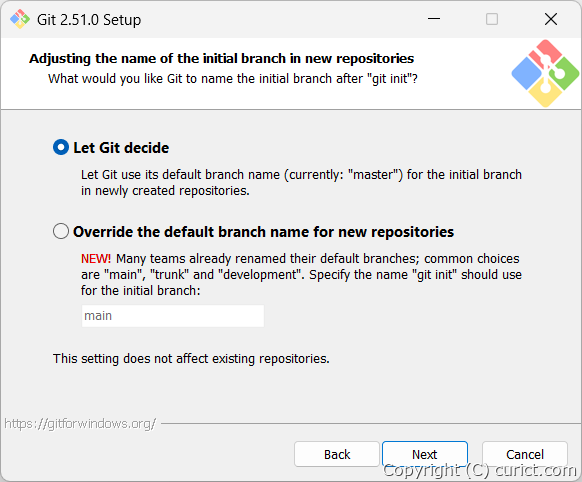The width and height of the screenshot is (582, 482).
Task: Cancel the Git installation
Action: coord(524,454)
